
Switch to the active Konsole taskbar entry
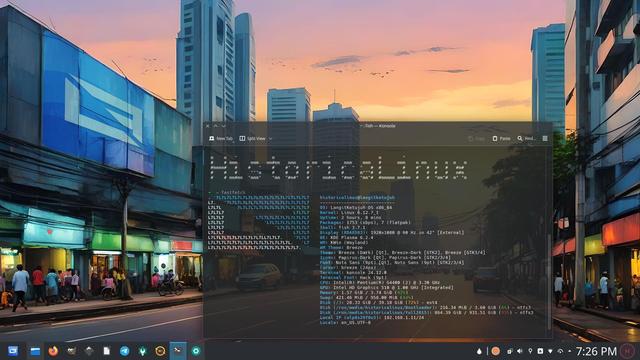pos(178,351)
